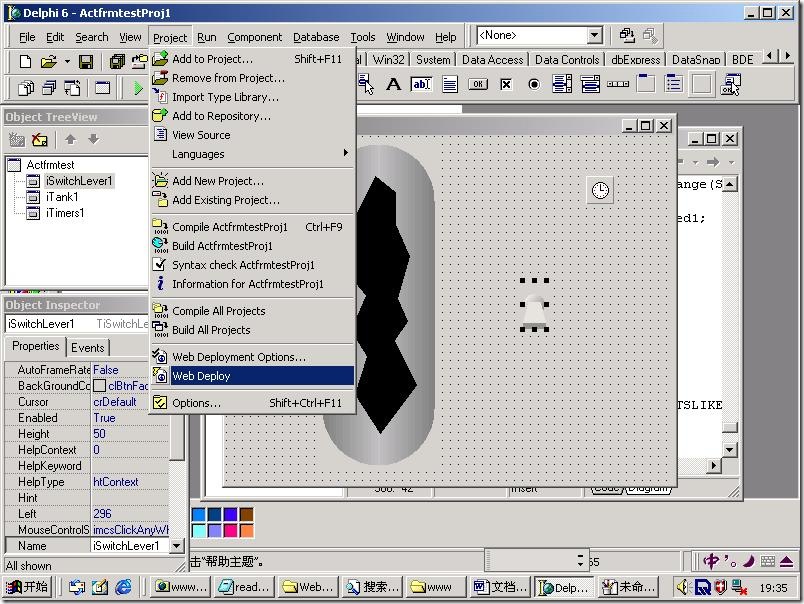Select the Edit box component icon
The height and width of the screenshot is (604, 804).
point(421,85)
